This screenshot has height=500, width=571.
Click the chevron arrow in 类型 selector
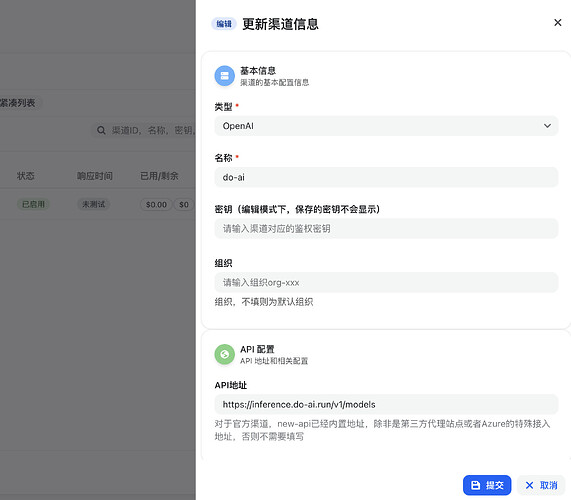click(547, 126)
